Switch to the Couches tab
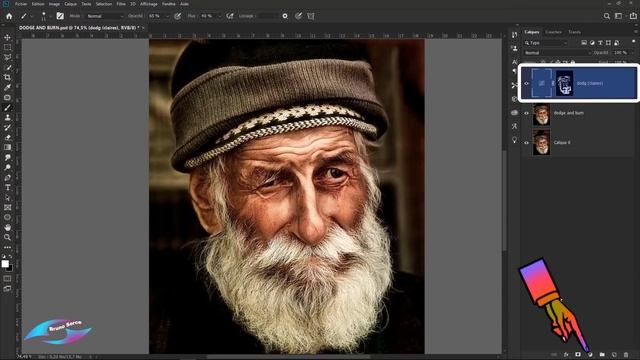The height and width of the screenshot is (360, 640). click(553, 32)
